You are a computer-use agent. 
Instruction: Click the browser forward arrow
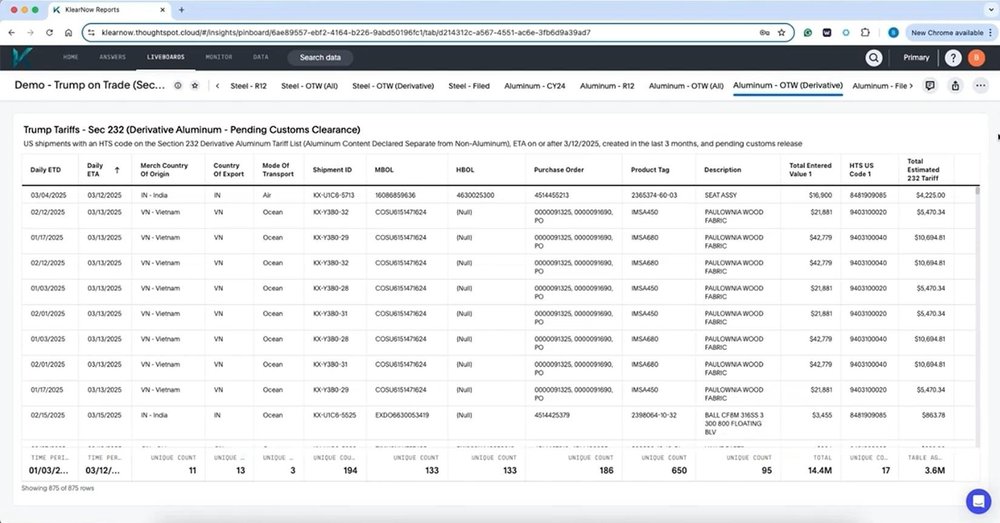[x=30, y=33]
